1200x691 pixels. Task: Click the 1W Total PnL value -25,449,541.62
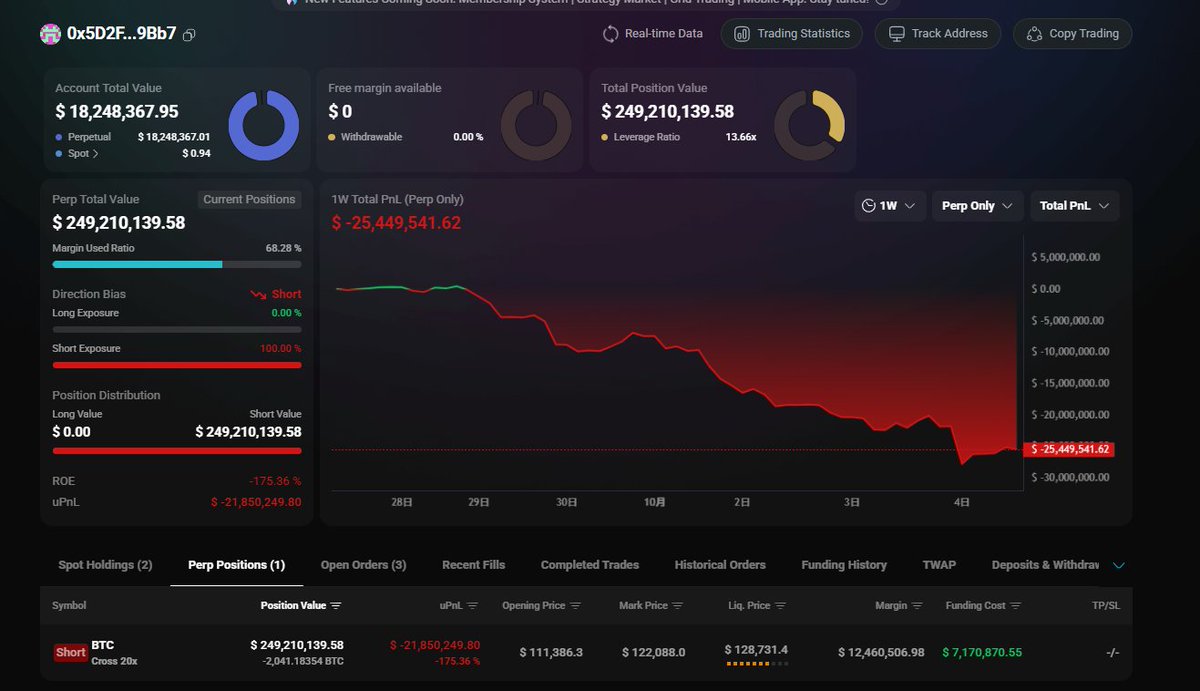click(396, 223)
